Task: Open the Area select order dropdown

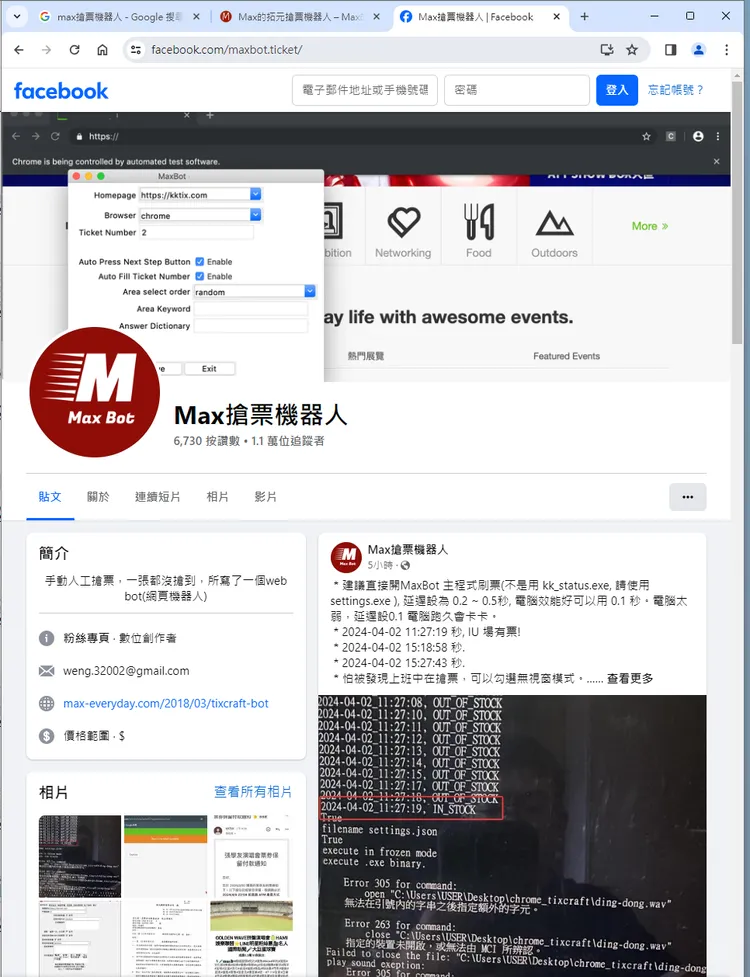Action: click(x=310, y=291)
